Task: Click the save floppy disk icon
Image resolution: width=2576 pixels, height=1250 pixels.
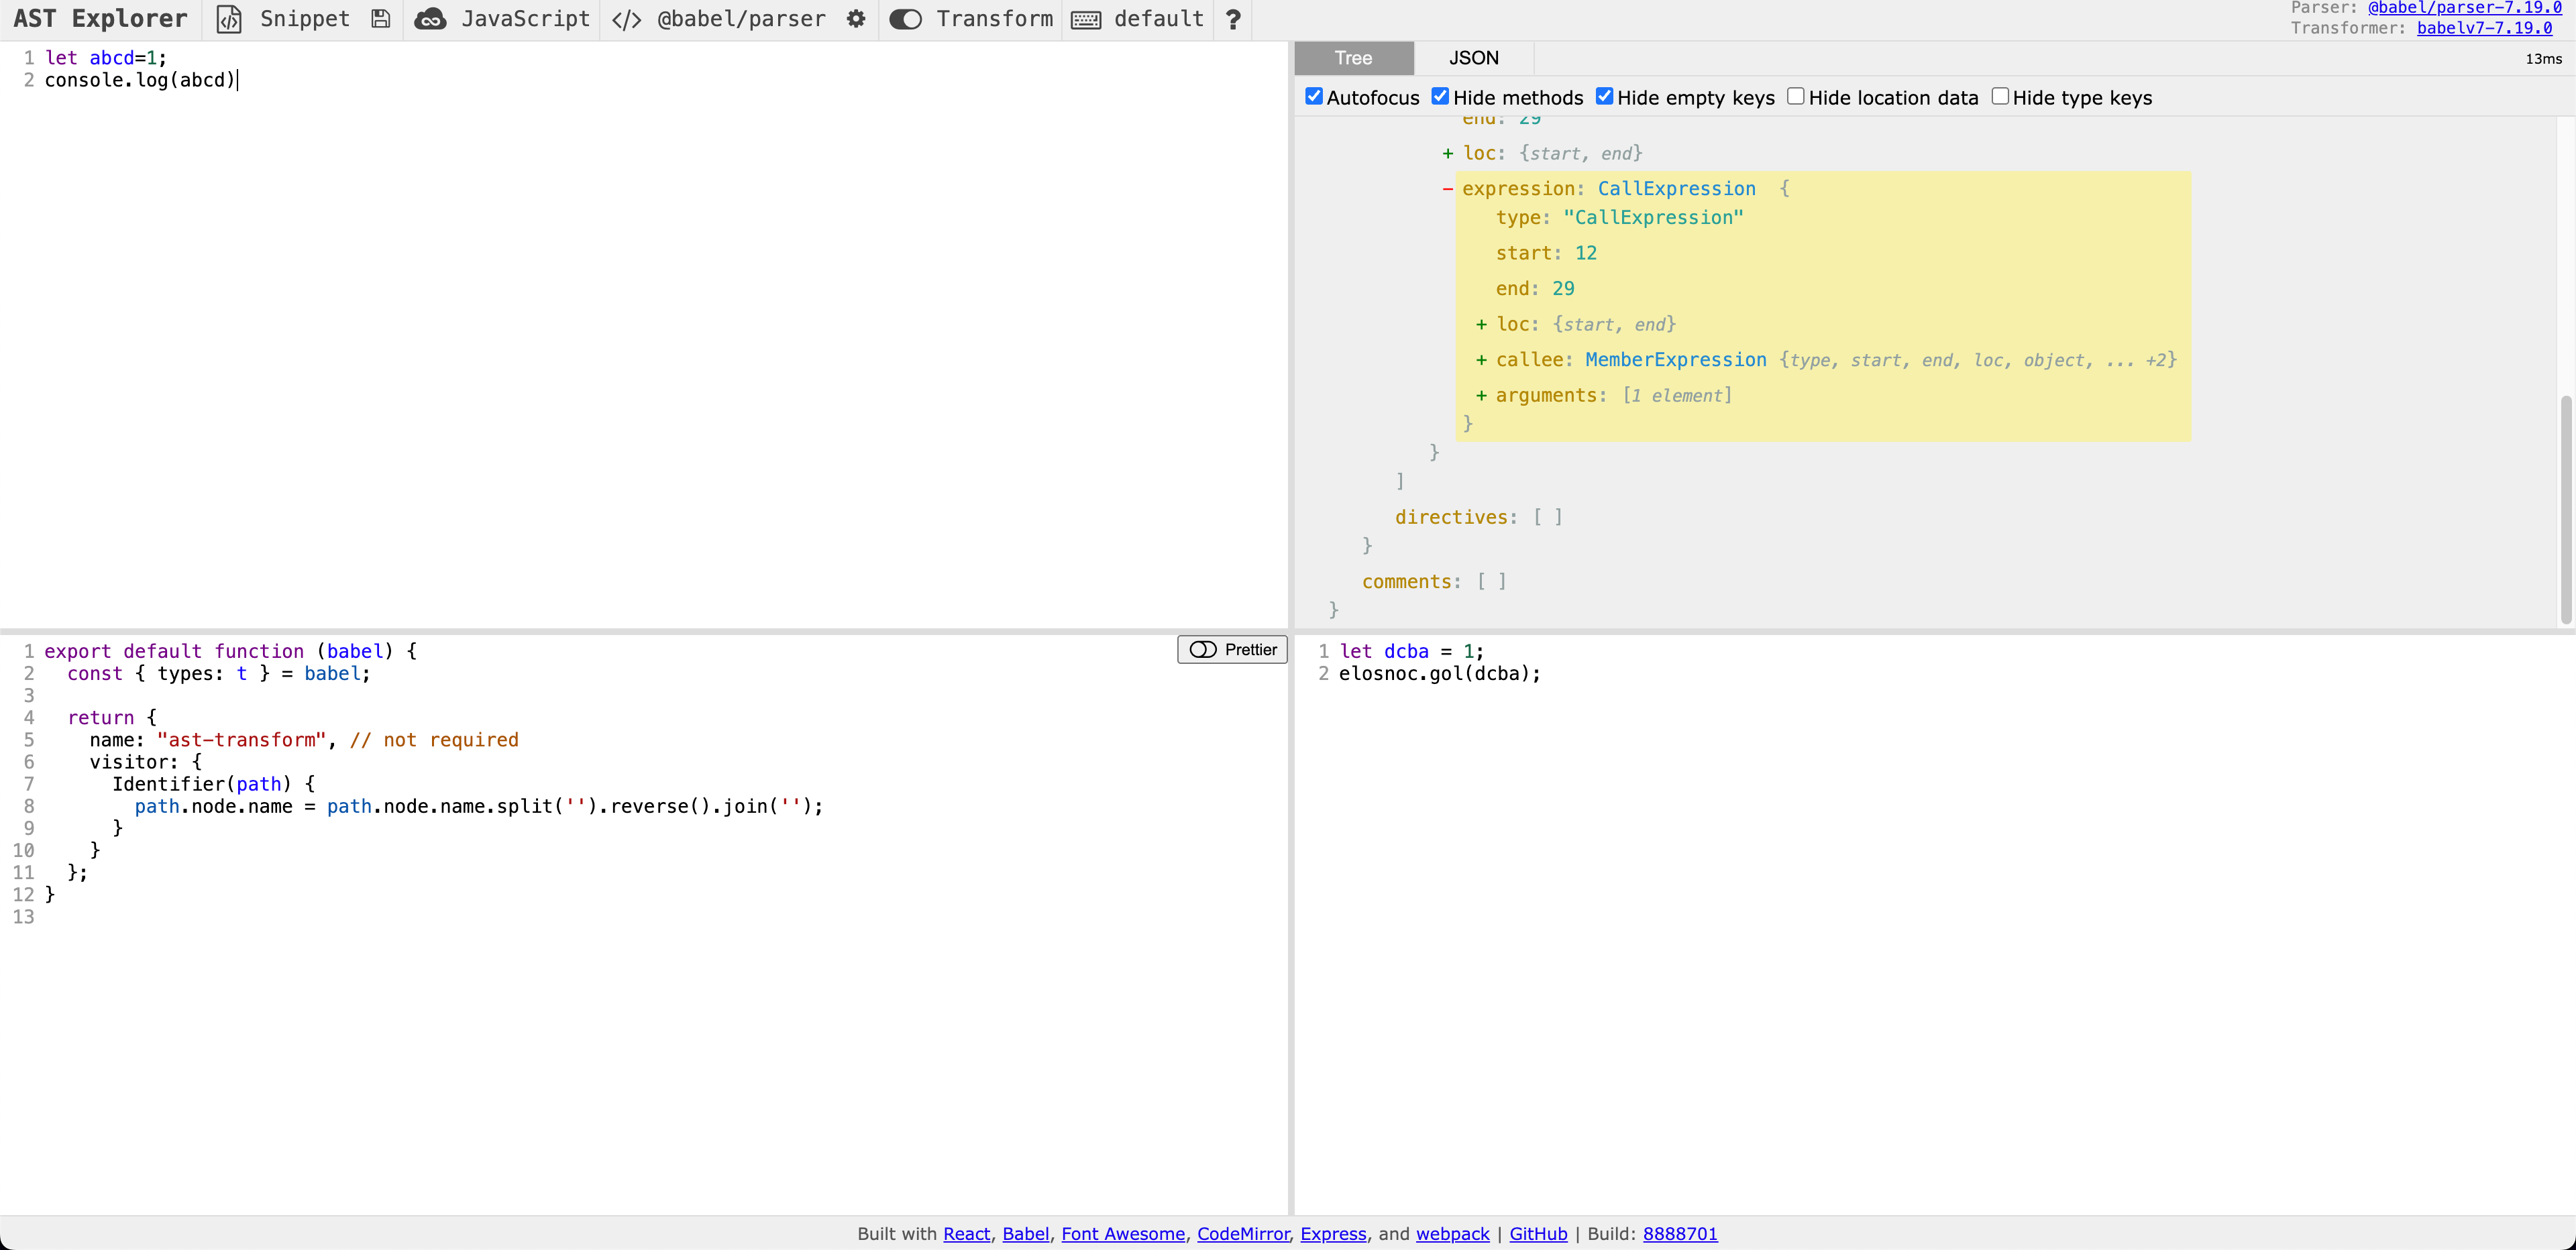Action: (380, 19)
